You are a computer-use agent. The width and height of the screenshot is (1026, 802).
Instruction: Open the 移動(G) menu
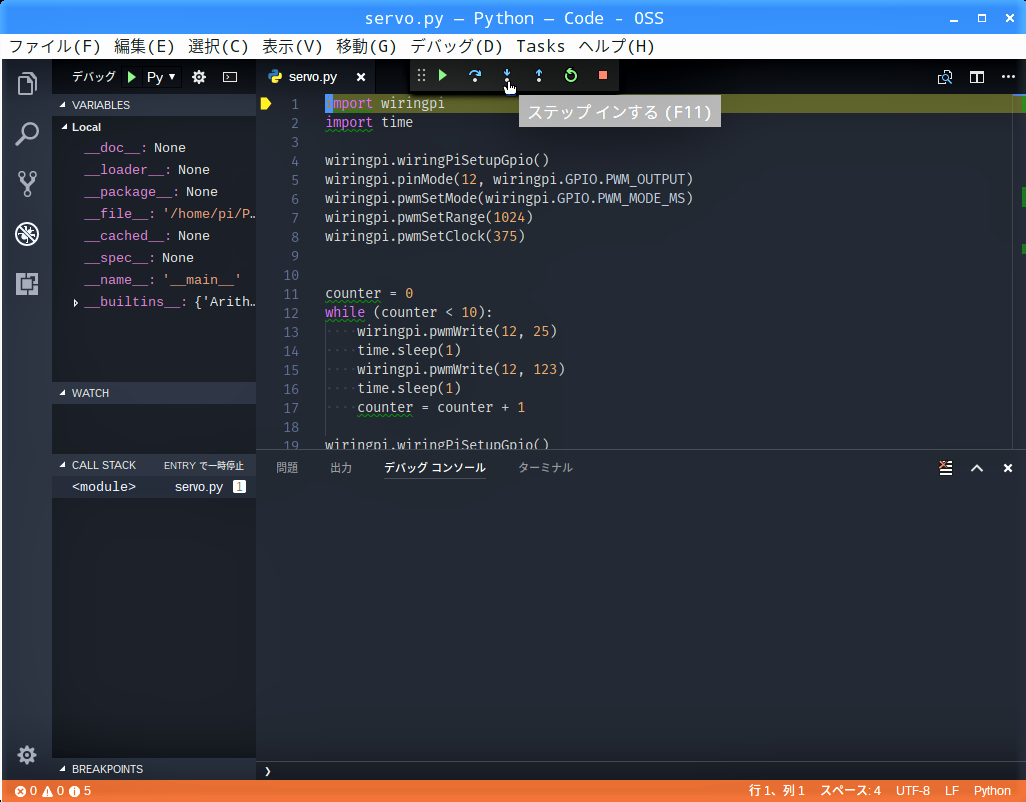pyautogui.click(x=366, y=46)
